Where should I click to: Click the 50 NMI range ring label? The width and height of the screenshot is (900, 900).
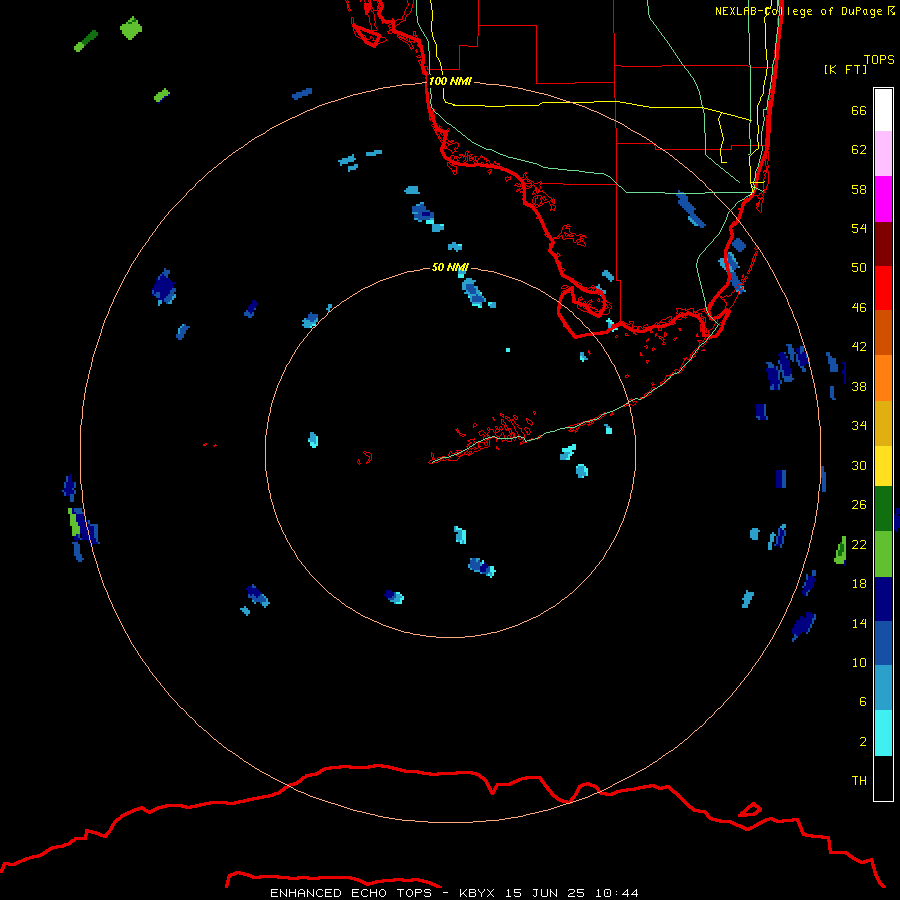[450, 267]
